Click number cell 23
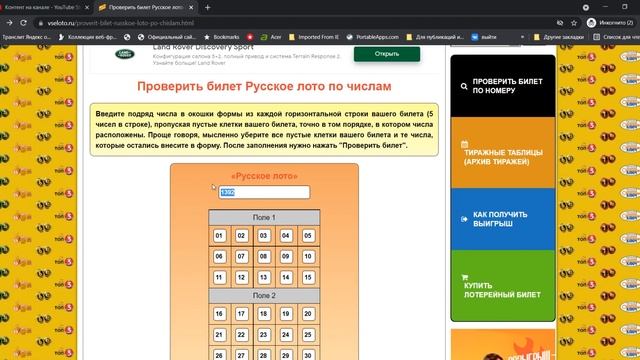This screenshot has height=360, width=640. [x=264, y=335]
